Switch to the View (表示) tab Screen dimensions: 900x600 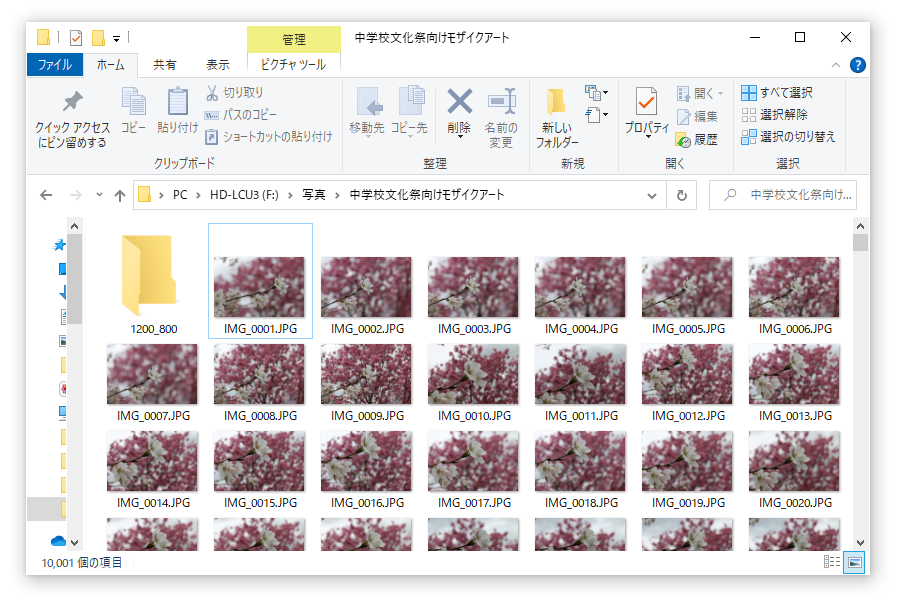coord(218,65)
